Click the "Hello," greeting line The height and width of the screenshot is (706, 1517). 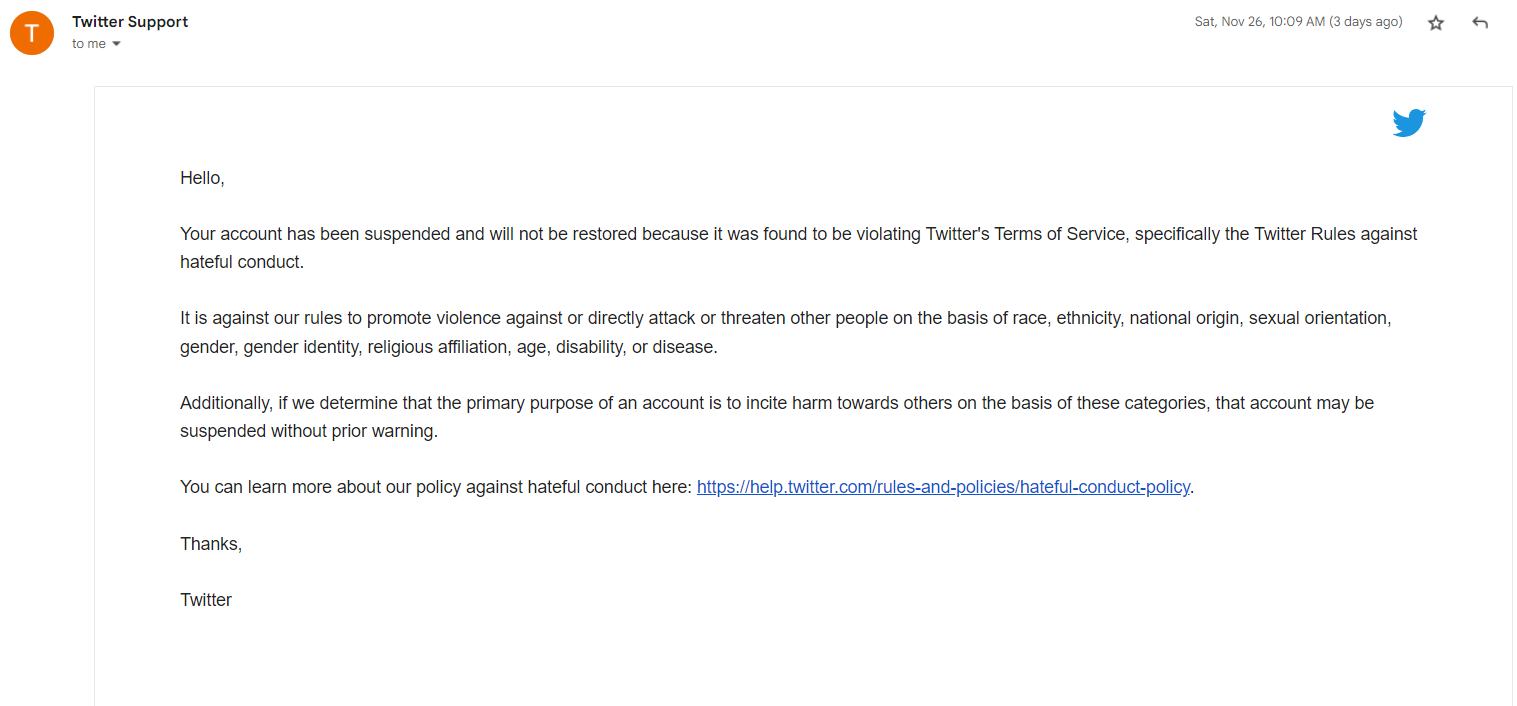point(202,178)
